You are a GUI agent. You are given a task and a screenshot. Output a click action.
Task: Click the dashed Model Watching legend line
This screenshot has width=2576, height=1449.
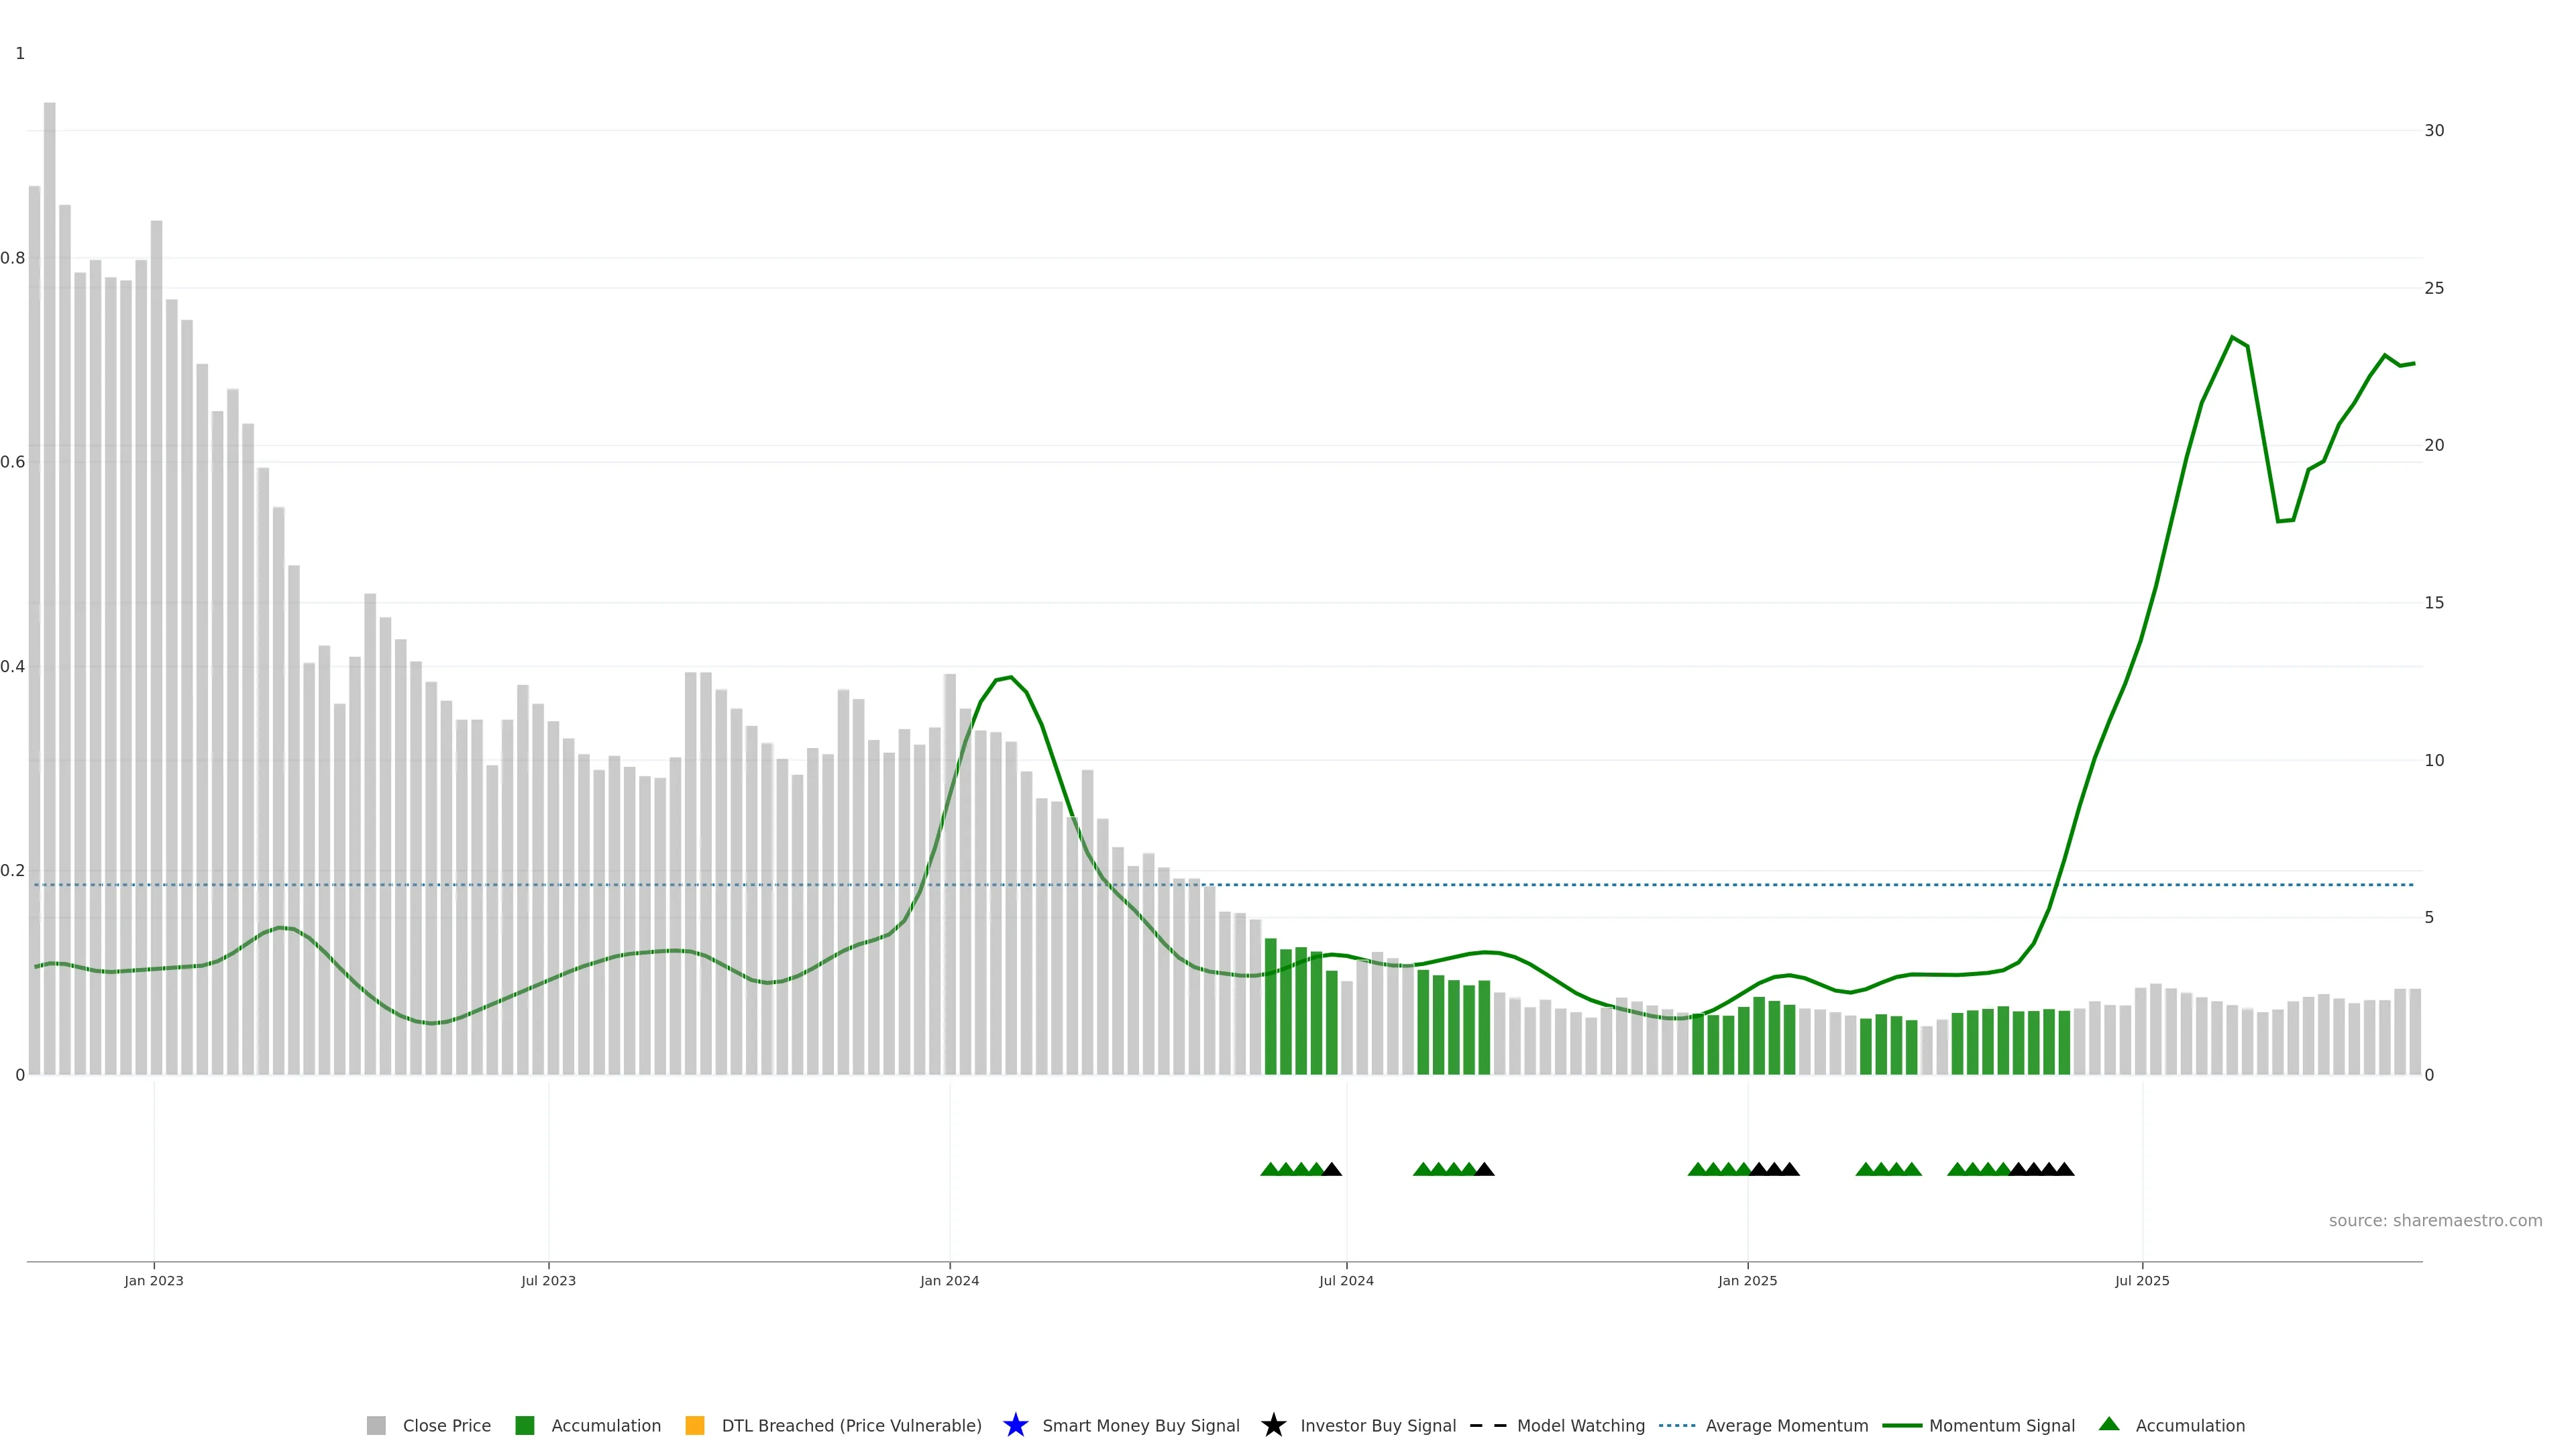[x=1487, y=1425]
